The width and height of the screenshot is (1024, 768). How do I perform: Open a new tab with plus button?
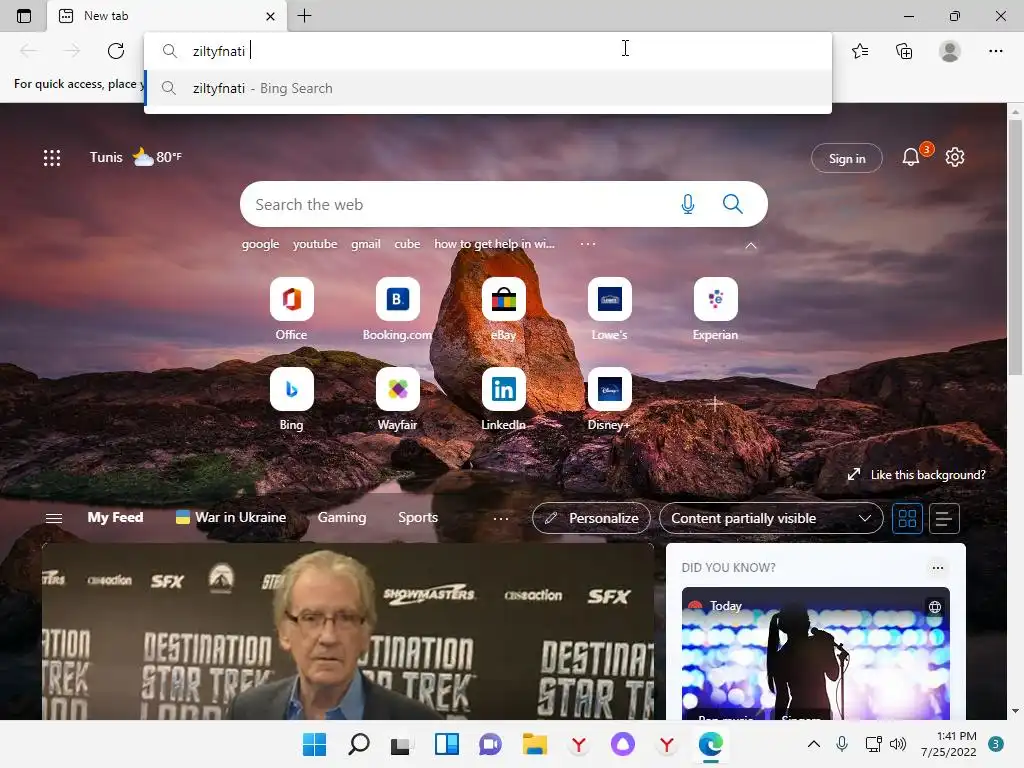coord(304,16)
